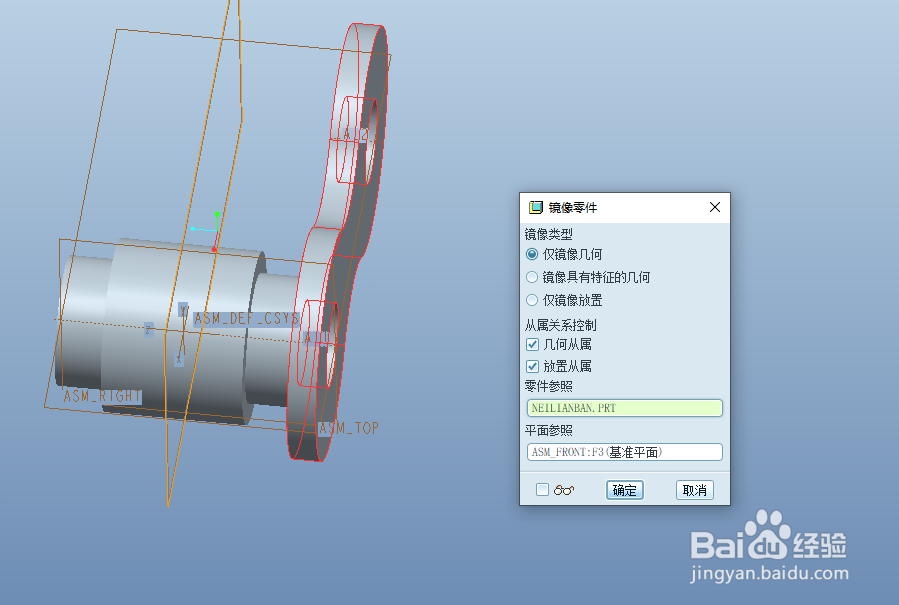
Task: Click the 零件参照 field NEILIANBAN.PRT
Action: pos(624,408)
